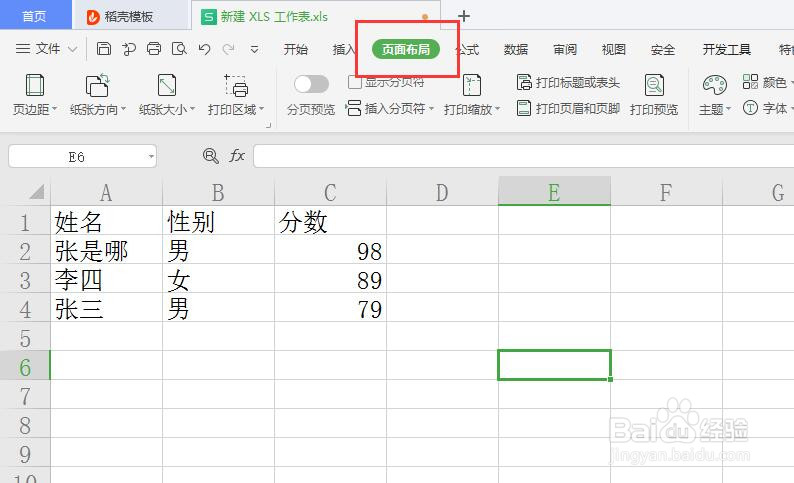794x483 pixels.
Task: Go to the 首页 home tab
Action: [35, 16]
